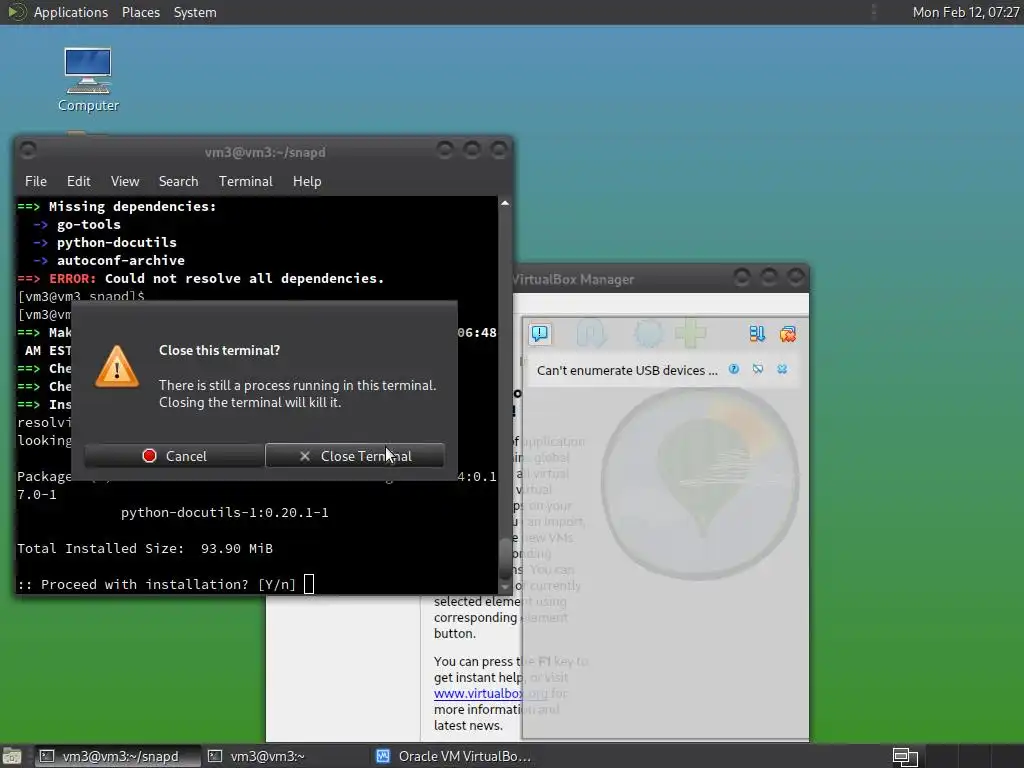Image resolution: width=1024 pixels, height=768 pixels.
Task: Open the File menu in the terminal
Action: [x=36, y=181]
